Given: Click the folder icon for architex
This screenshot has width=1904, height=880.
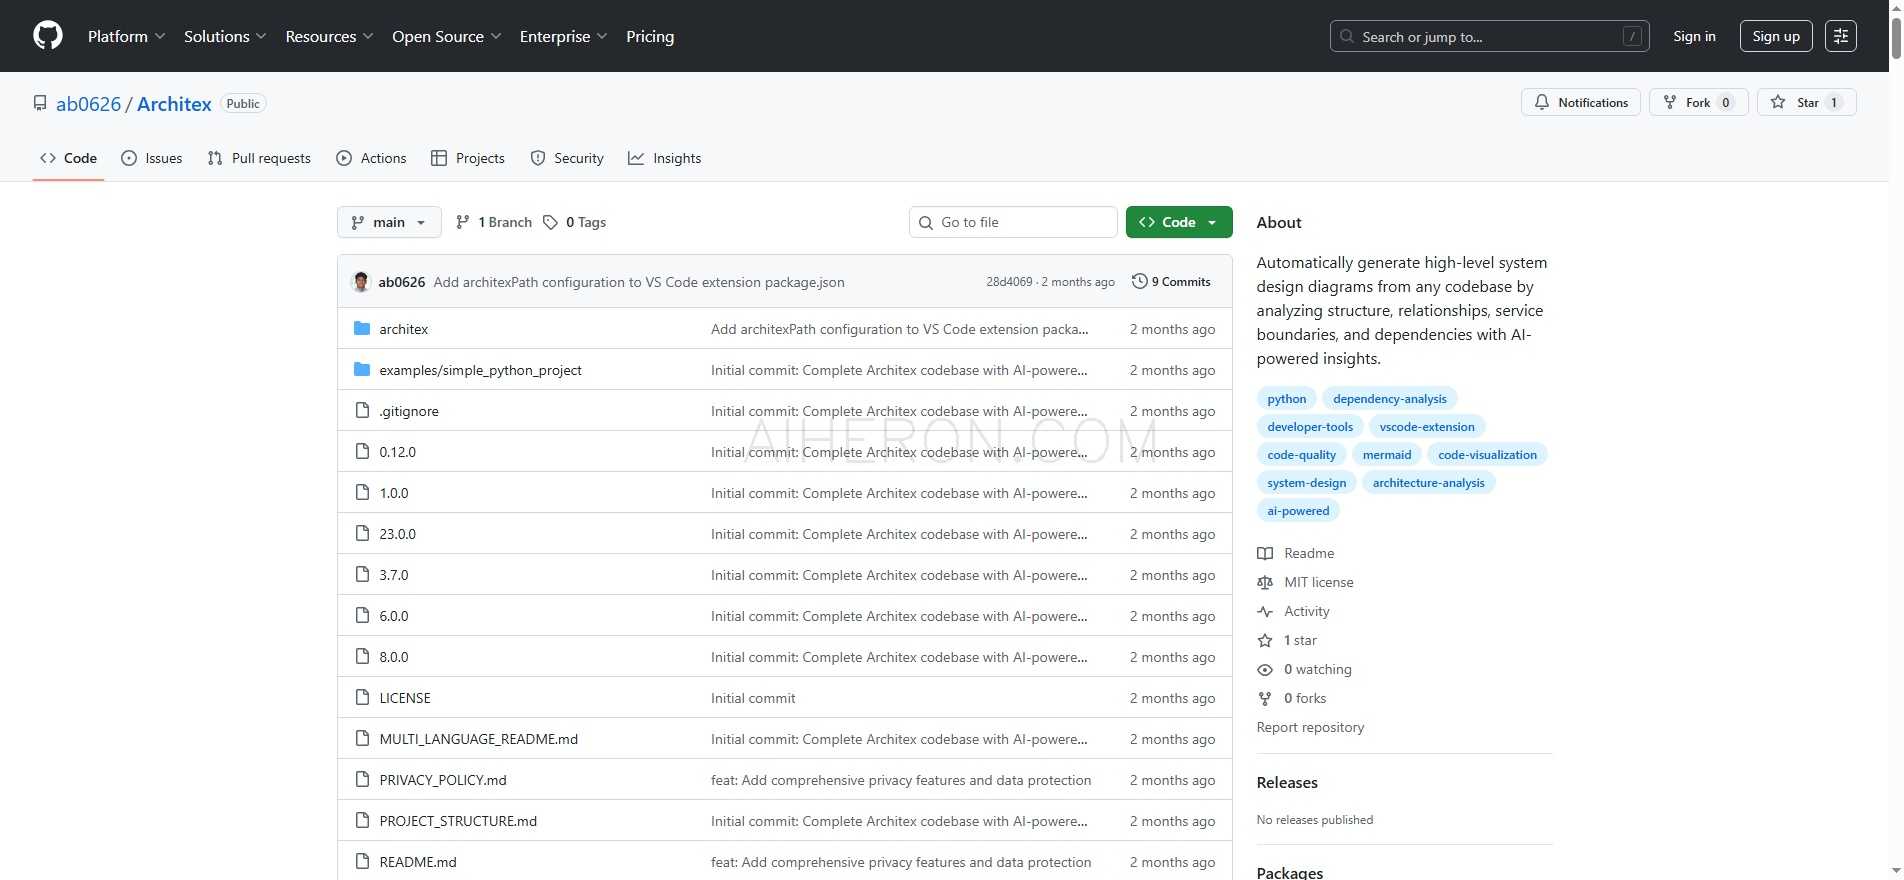Looking at the screenshot, I should pos(362,329).
